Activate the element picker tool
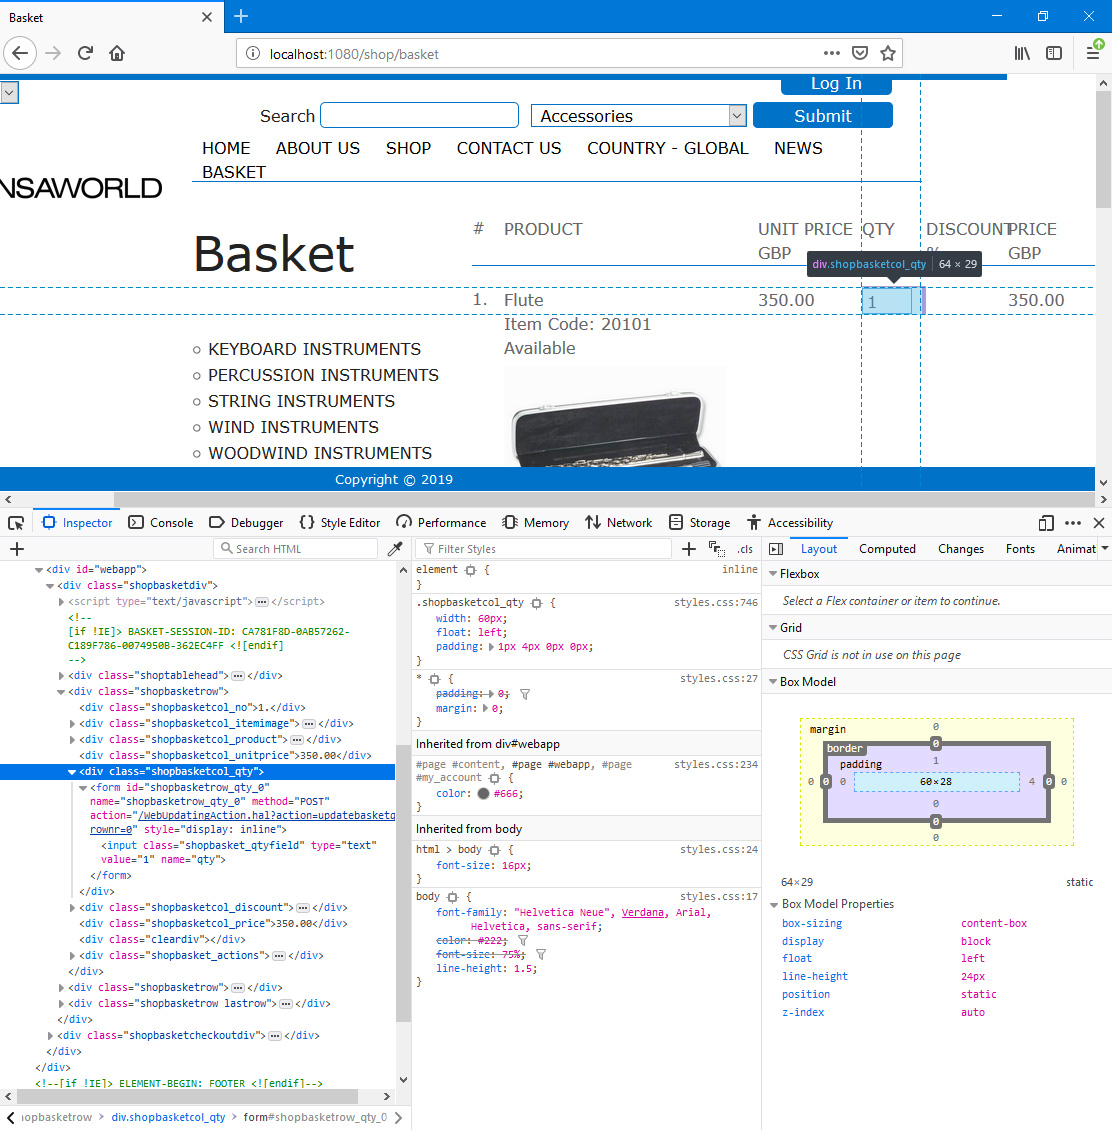Viewport: 1112px width, 1130px height. [x=16, y=523]
